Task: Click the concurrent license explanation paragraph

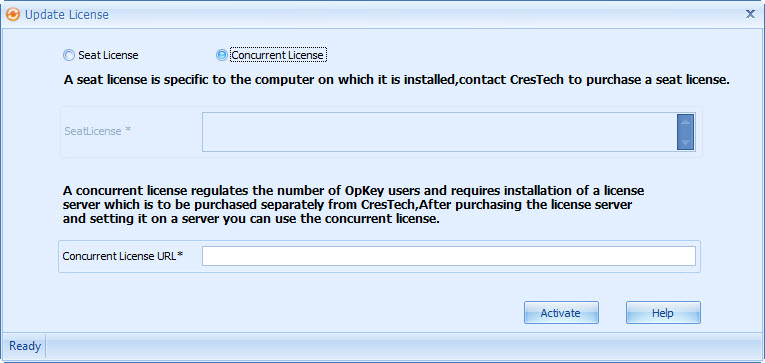Action: tap(354, 204)
